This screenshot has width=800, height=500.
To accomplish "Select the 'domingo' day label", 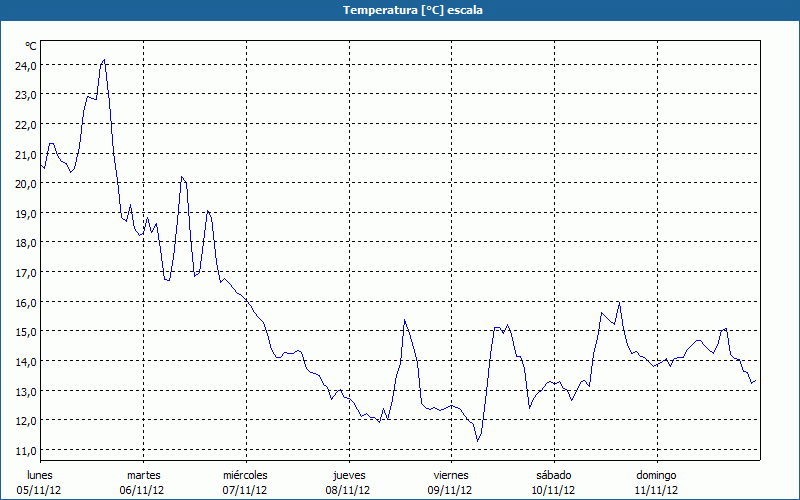I will (656, 475).
